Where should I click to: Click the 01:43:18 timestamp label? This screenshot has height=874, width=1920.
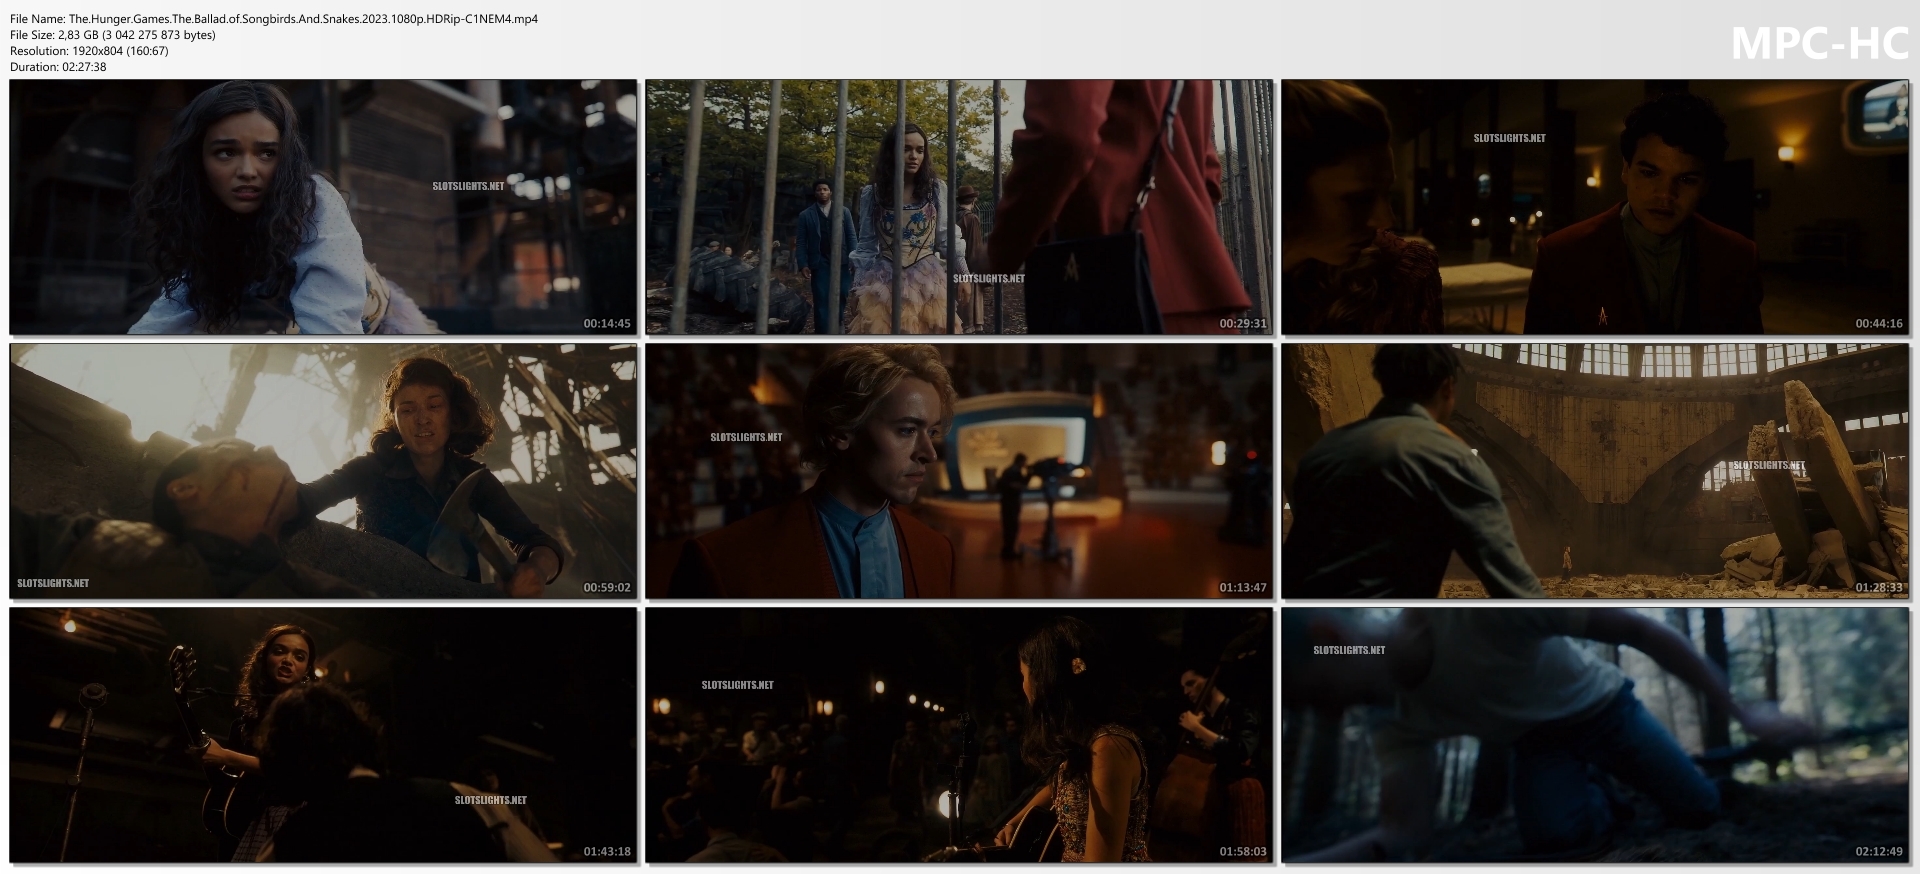607,852
